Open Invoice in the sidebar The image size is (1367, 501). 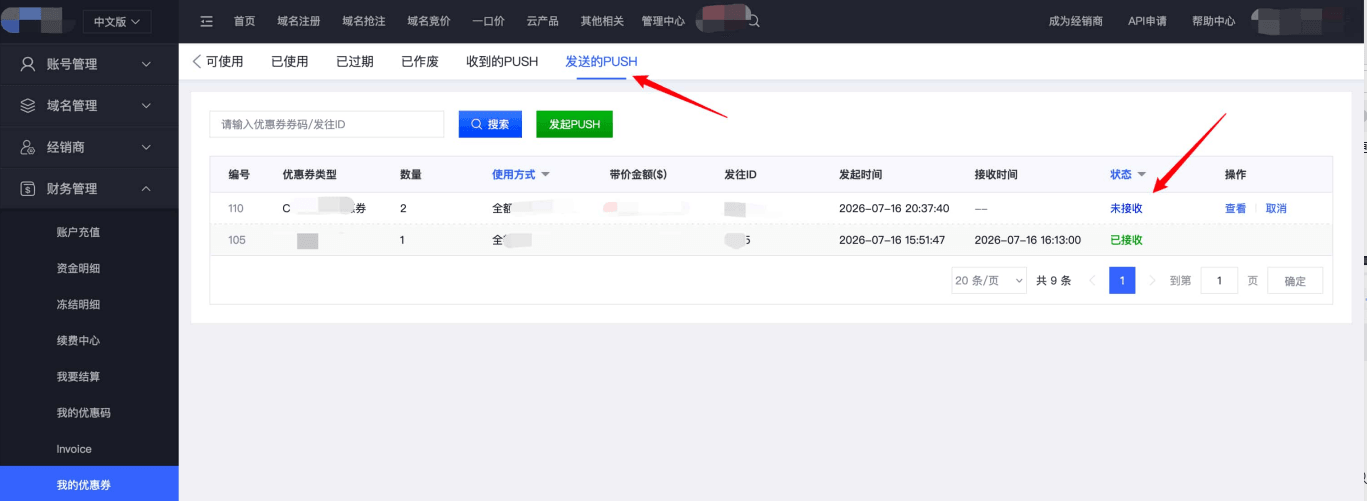click(x=74, y=449)
